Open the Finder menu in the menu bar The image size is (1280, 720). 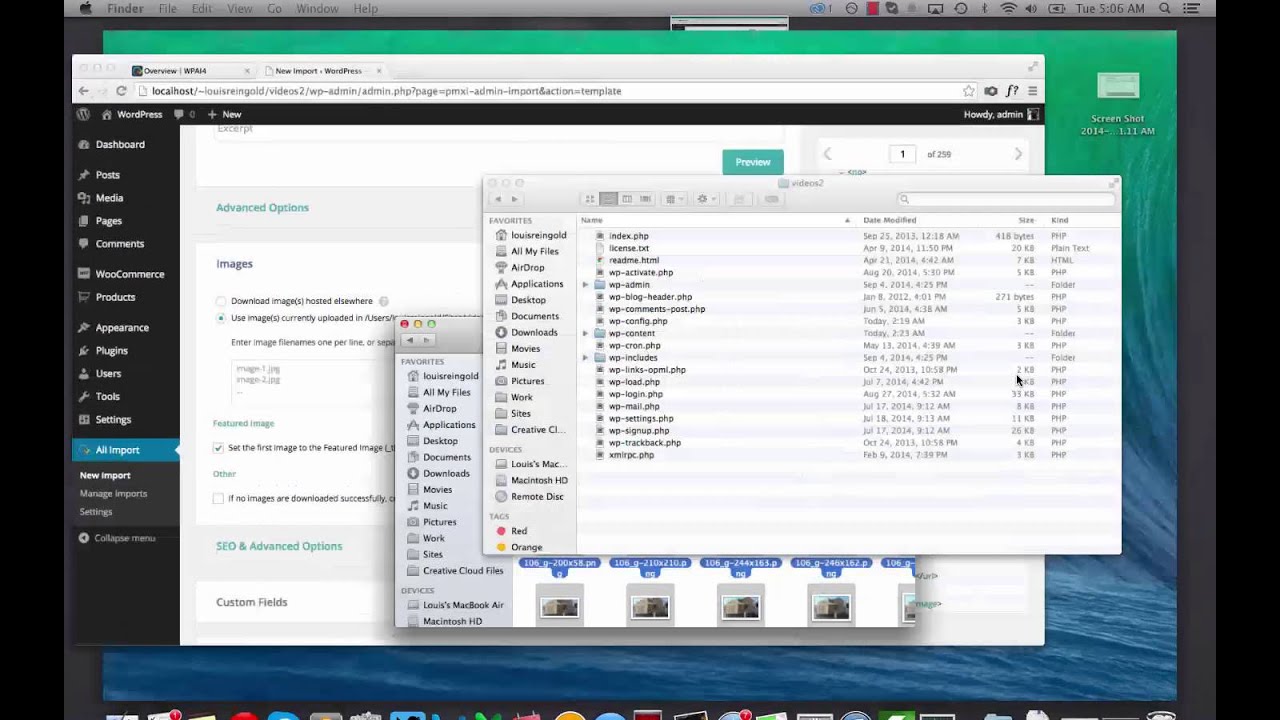click(x=125, y=8)
